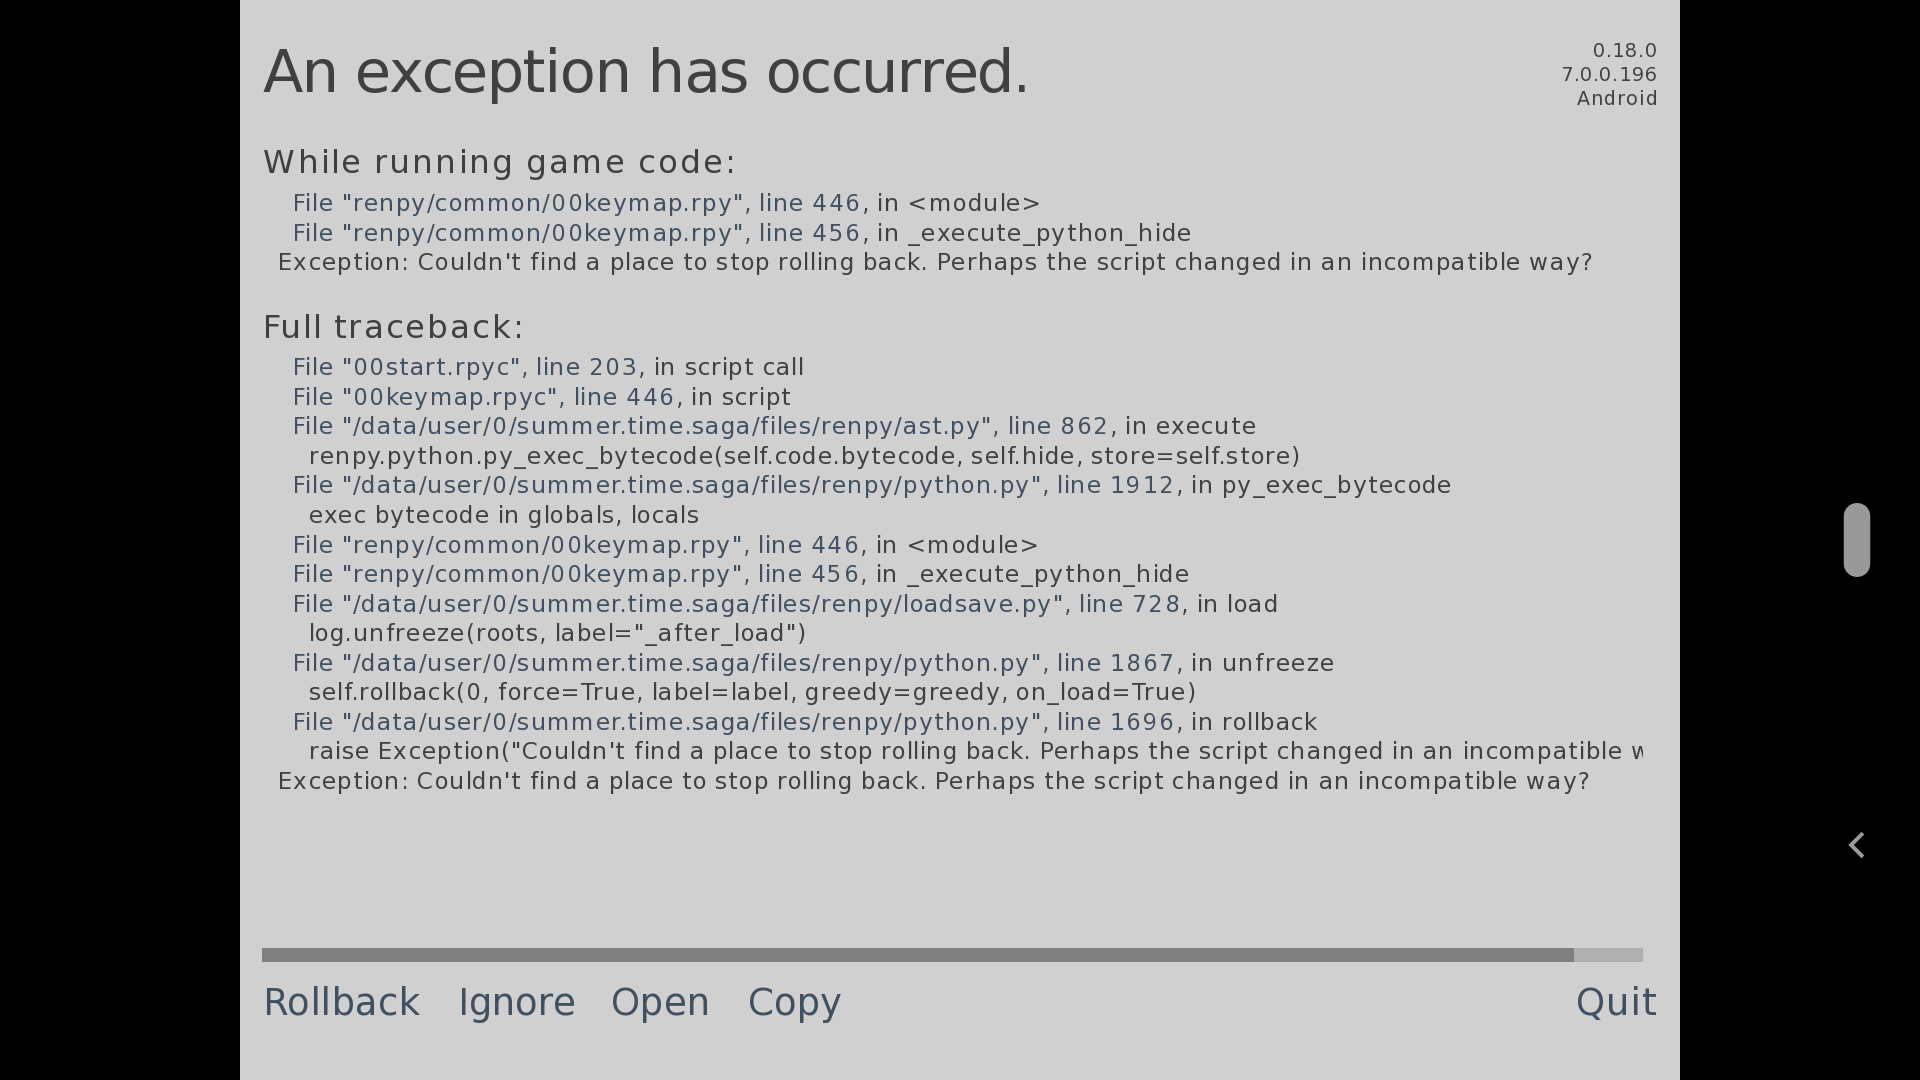Open the traceback file with Open

point(660,1002)
